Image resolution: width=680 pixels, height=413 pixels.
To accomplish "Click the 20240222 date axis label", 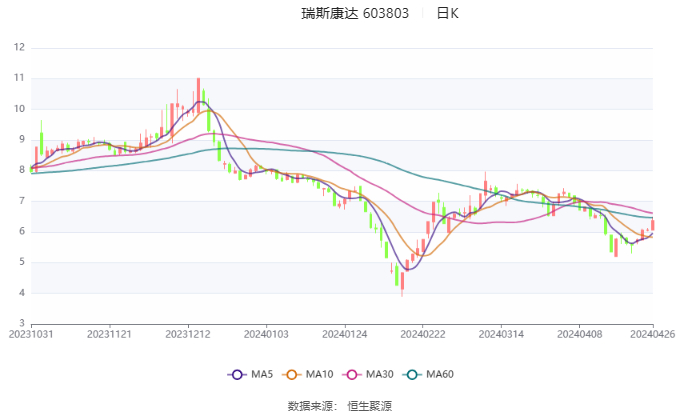I will [x=423, y=334].
